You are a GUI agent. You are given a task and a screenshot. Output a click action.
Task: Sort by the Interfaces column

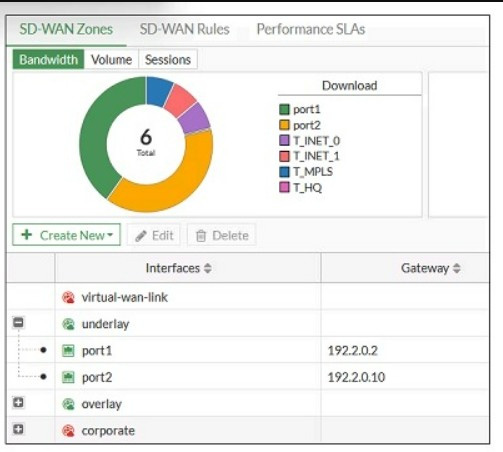coord(179,268)
